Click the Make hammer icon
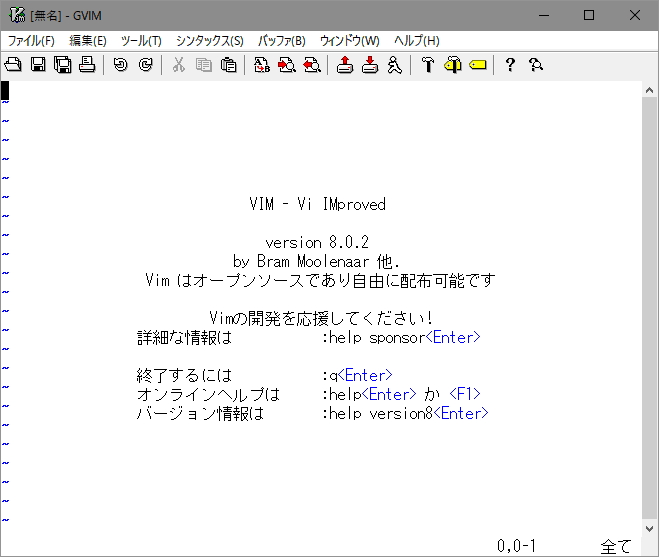Viewport: 659px width, 557px height. click(428, 65)
